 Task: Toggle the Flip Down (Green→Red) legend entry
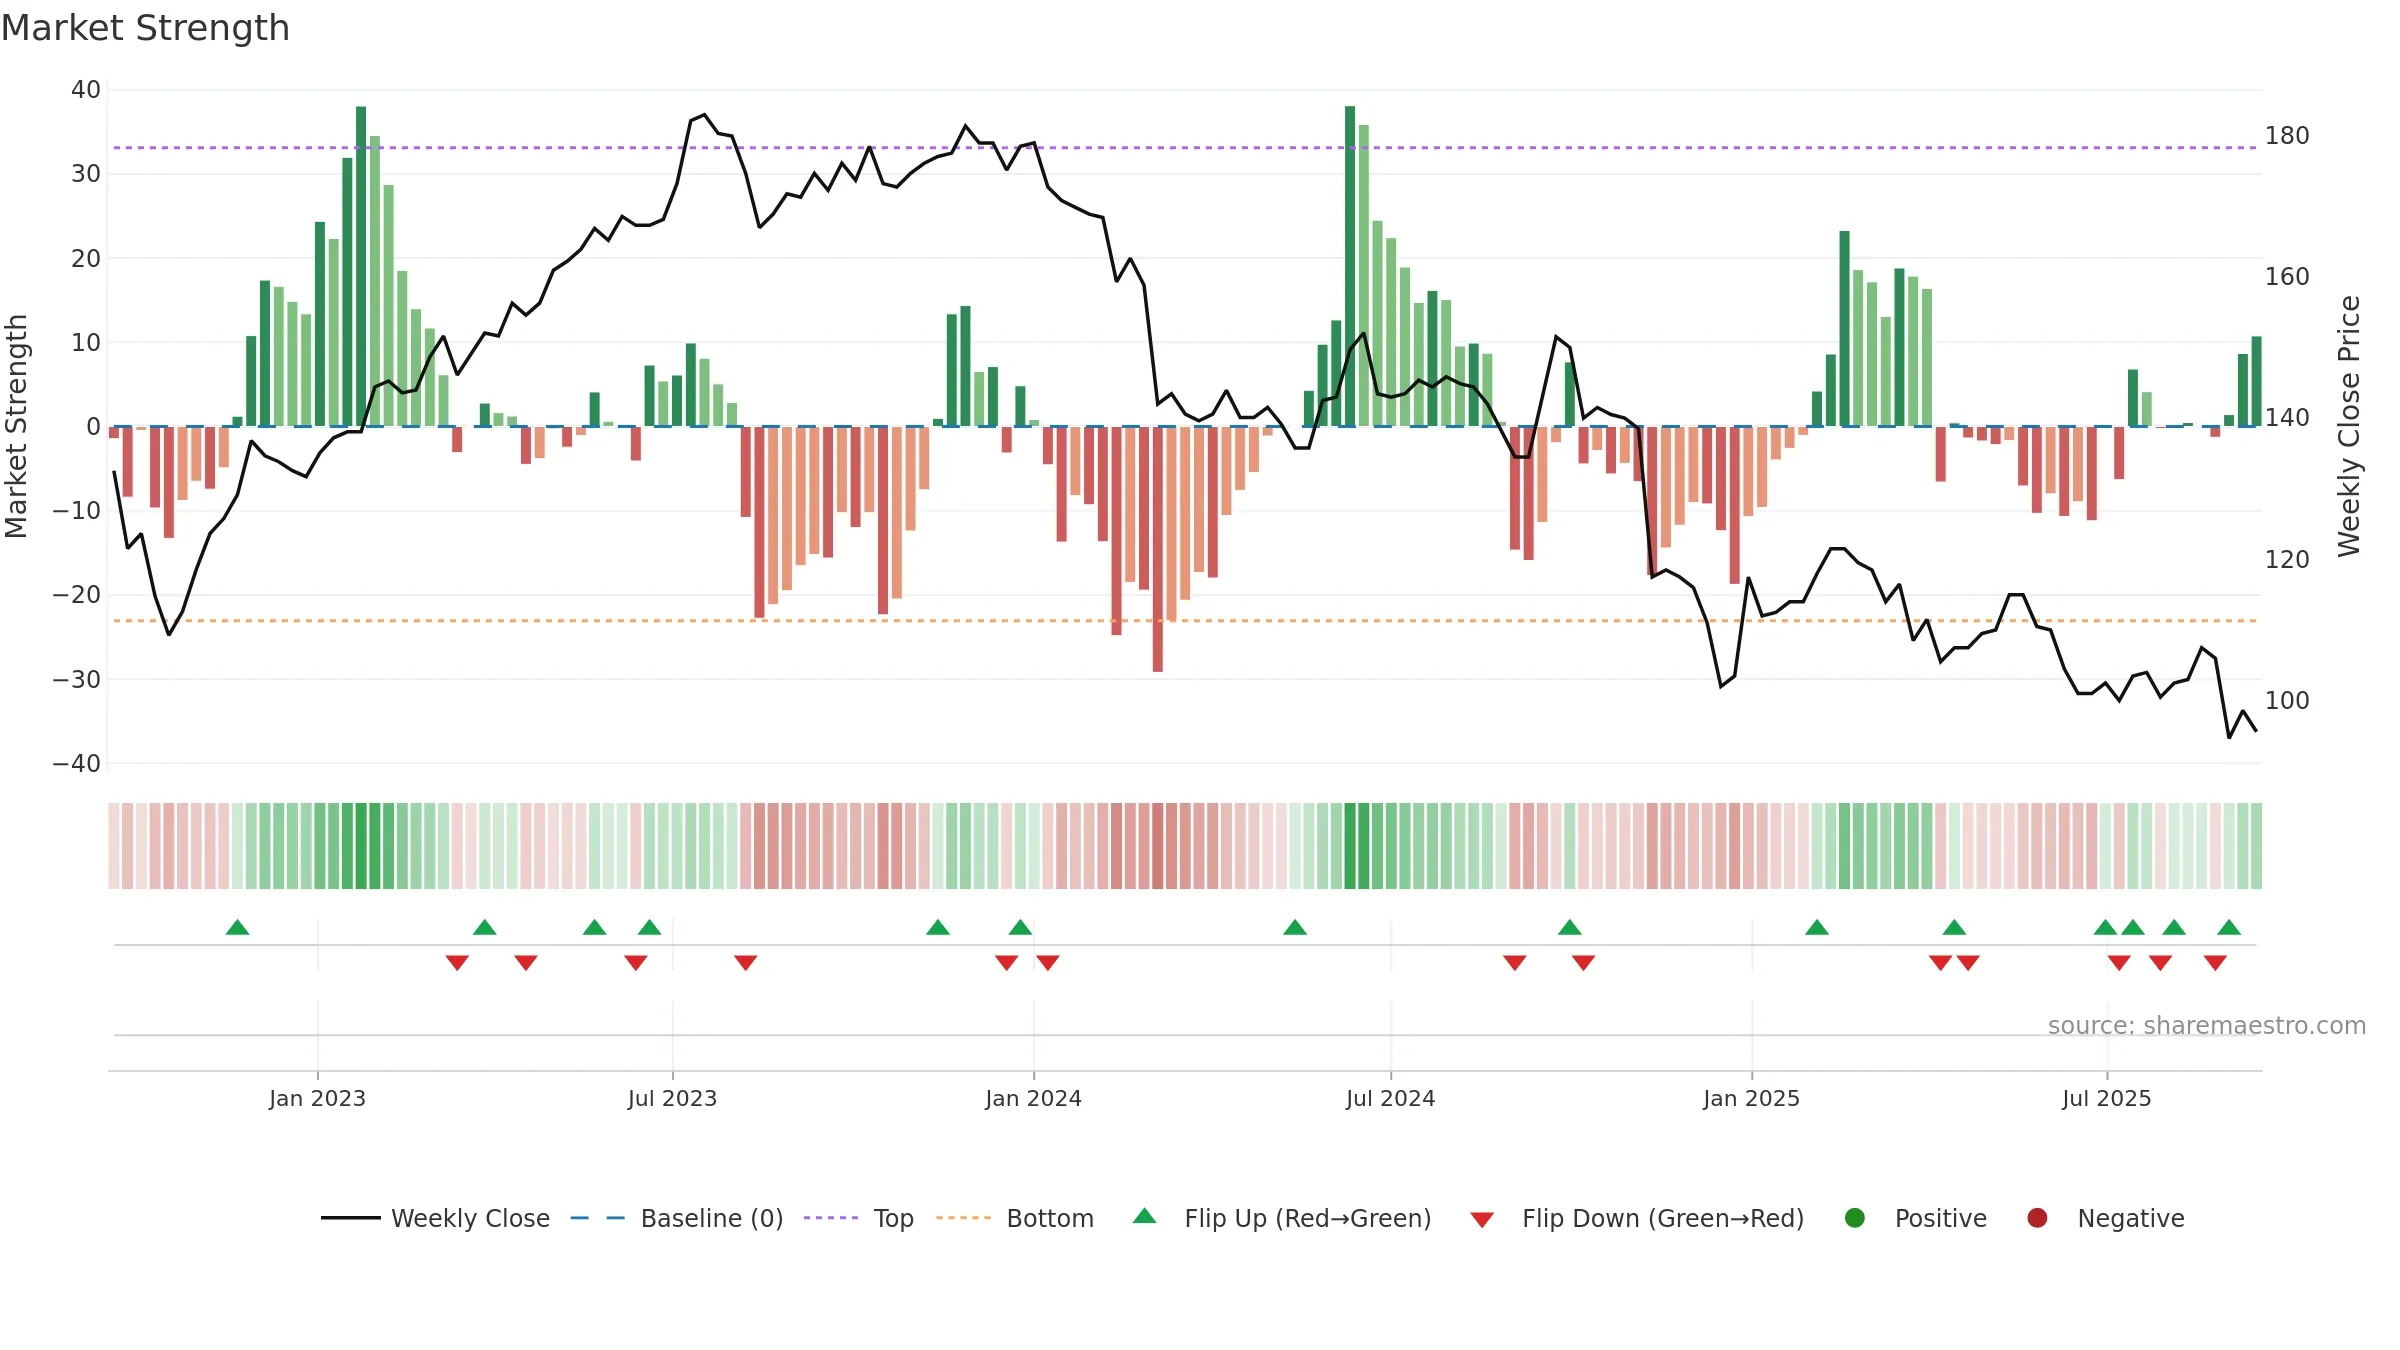click(x=1637, y=1218)
